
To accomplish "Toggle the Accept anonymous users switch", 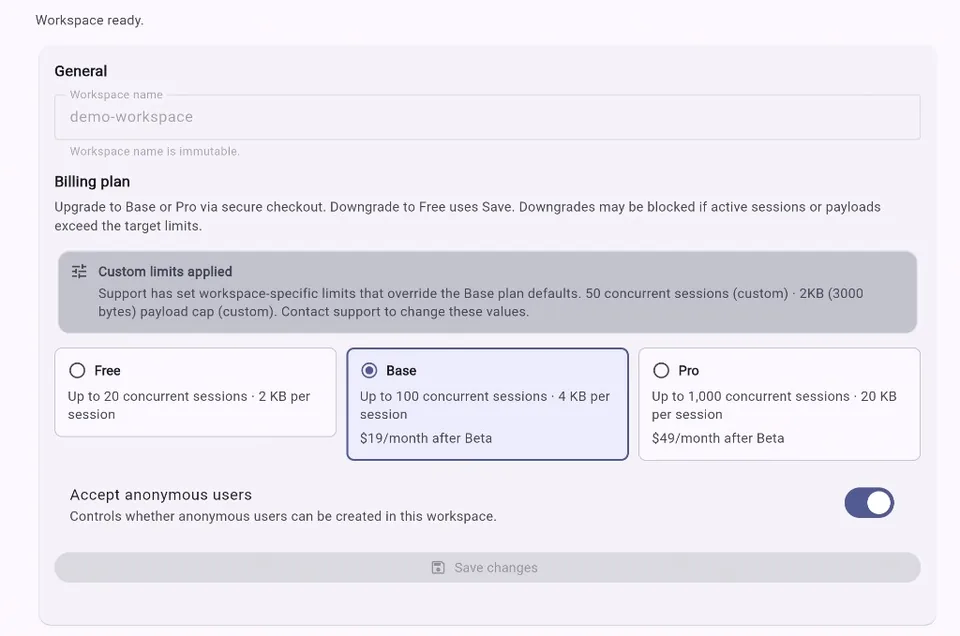I will [869, 503].
